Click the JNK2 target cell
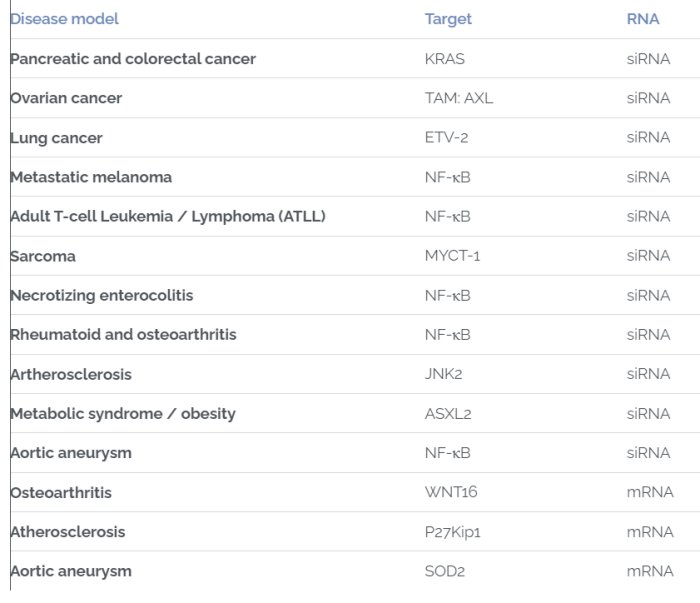Viewport: 700px width, 603px height. point(444,374)
